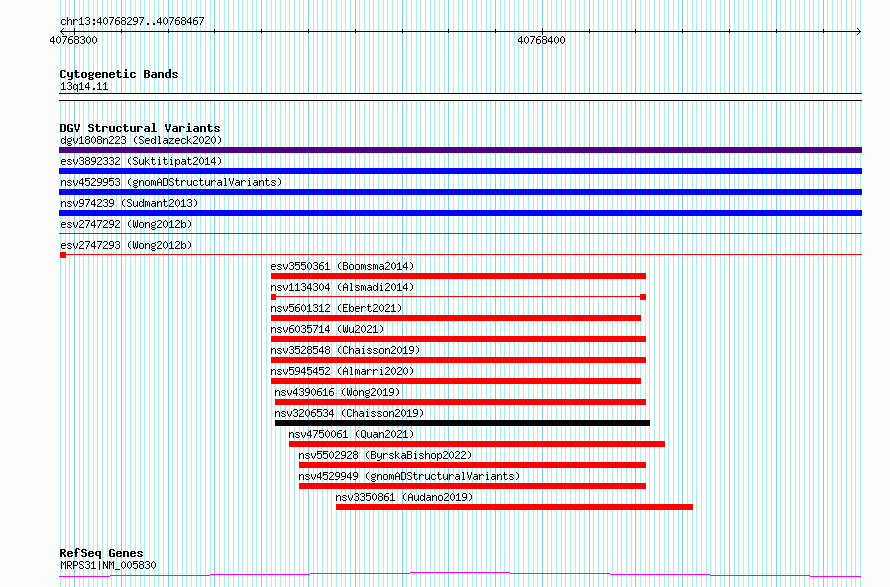Open nsv3206534 (Chaisson2019) label
Screen dimensions: 890x587
point(349,413)
